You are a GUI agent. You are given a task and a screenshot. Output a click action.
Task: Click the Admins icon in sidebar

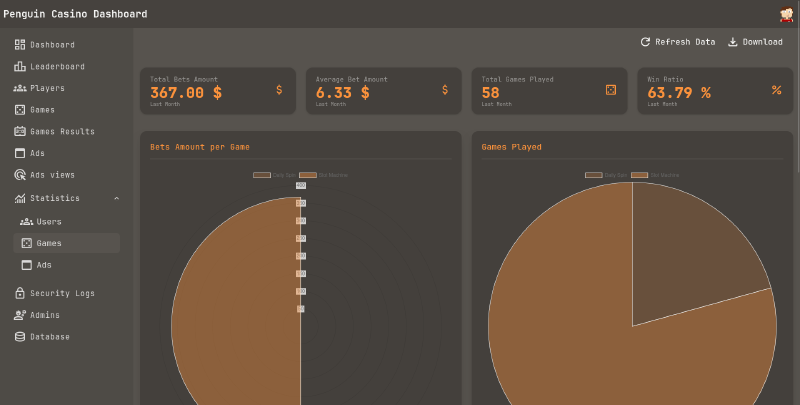20,315
